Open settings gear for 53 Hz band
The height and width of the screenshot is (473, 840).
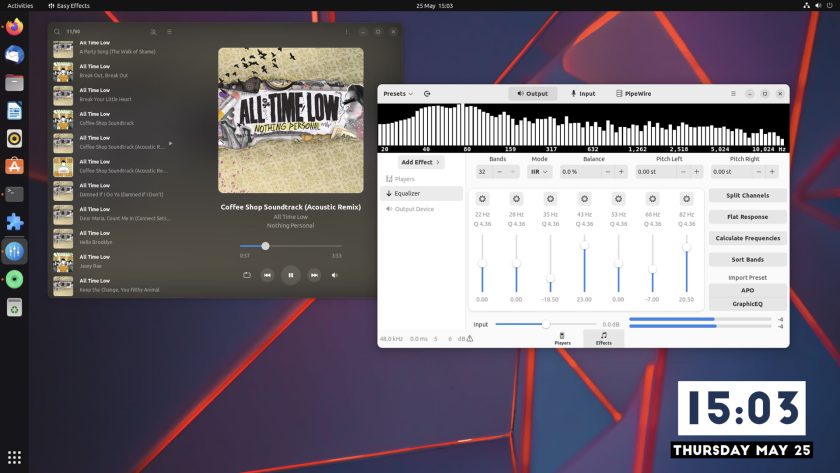(618, 199)
